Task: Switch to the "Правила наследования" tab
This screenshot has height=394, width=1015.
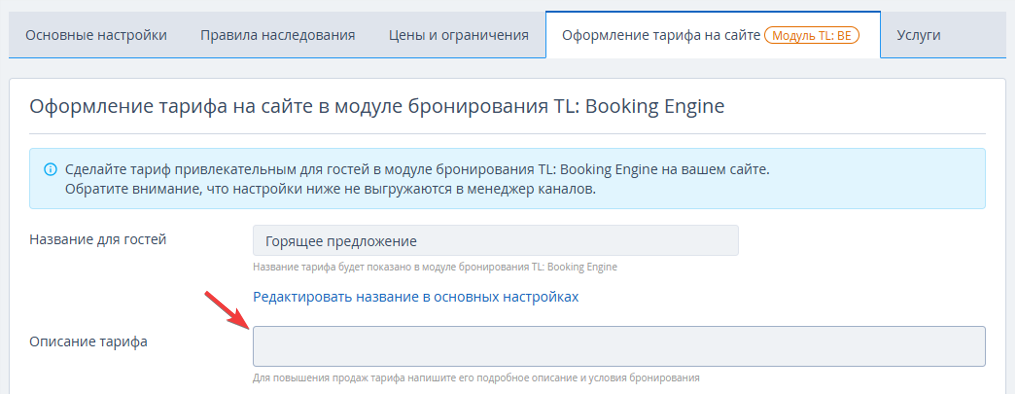Action: click(x=278, y=35)
